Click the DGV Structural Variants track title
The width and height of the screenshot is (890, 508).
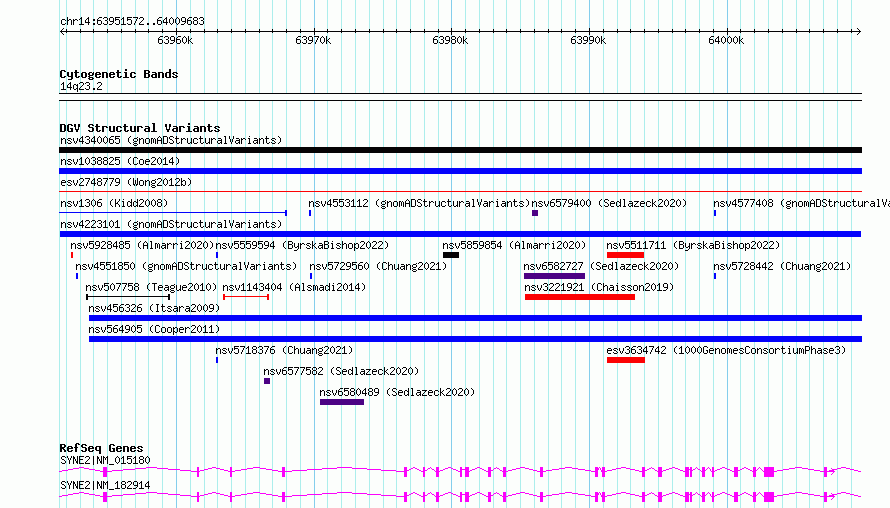coord(140,128)
